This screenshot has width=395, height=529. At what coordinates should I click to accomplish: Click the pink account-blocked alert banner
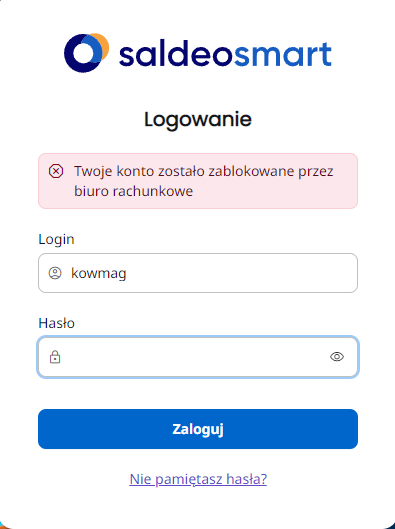198,181
